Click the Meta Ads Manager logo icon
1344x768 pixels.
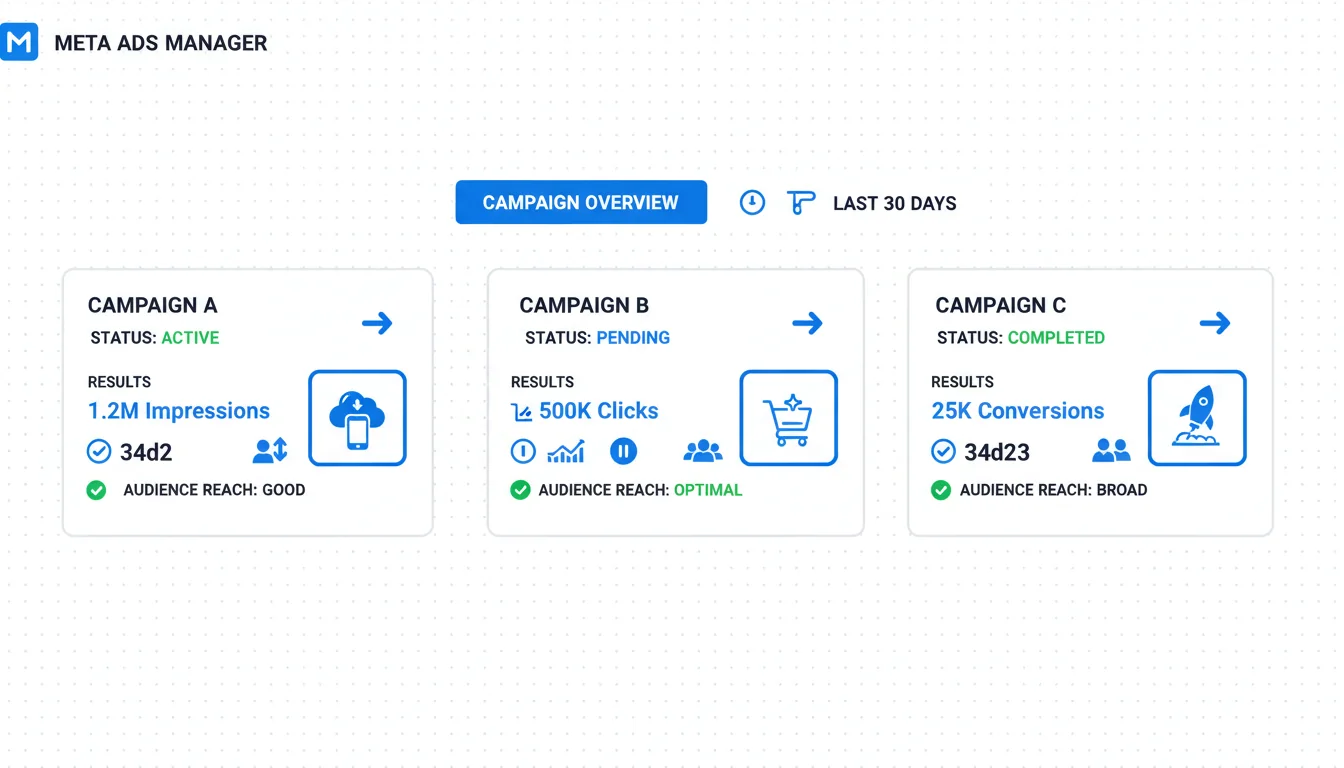pyautogui.click(x=19, y=42)
